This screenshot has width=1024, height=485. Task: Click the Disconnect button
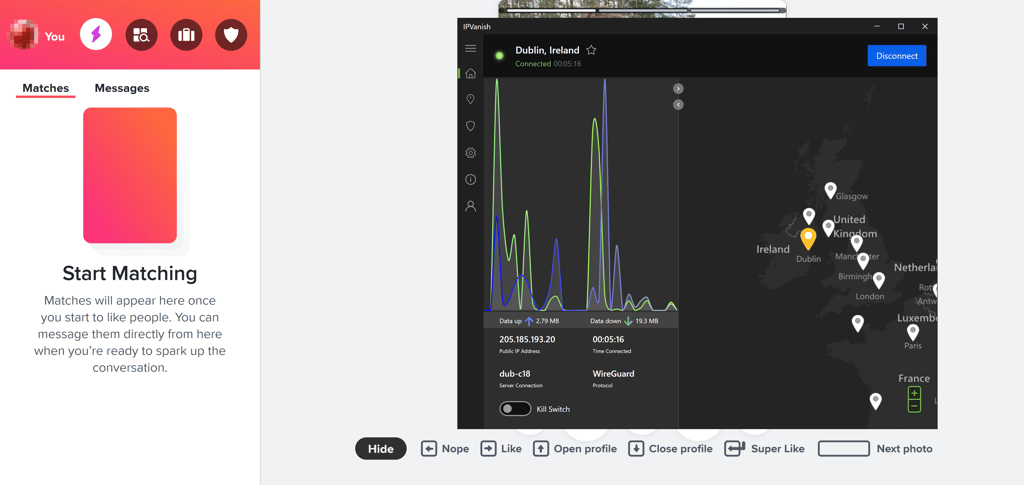[x=897, y=55]
